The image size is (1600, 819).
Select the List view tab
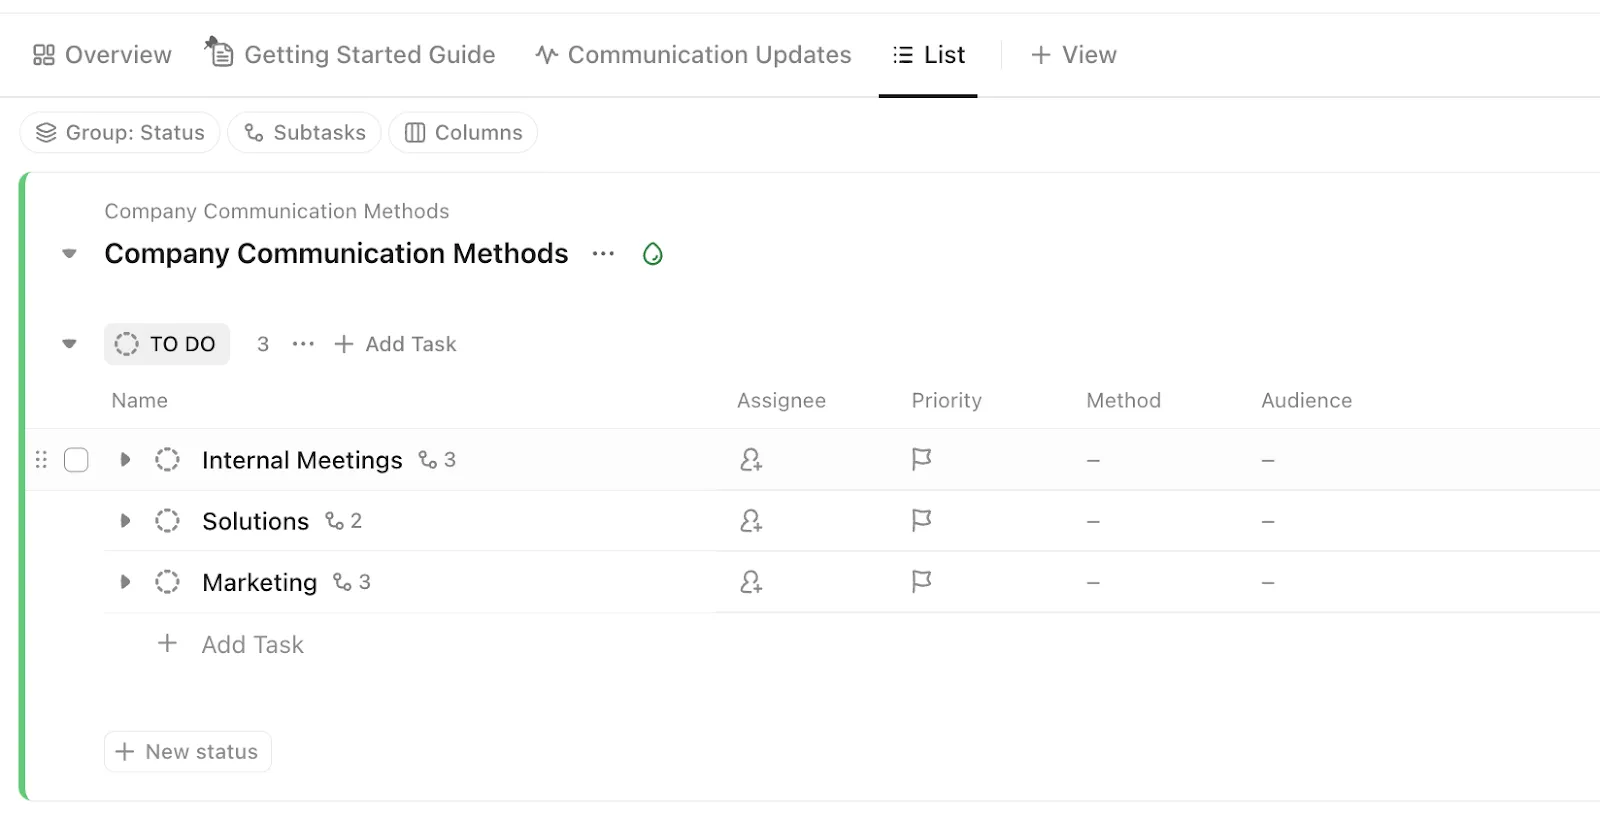(x=928, y=55)
